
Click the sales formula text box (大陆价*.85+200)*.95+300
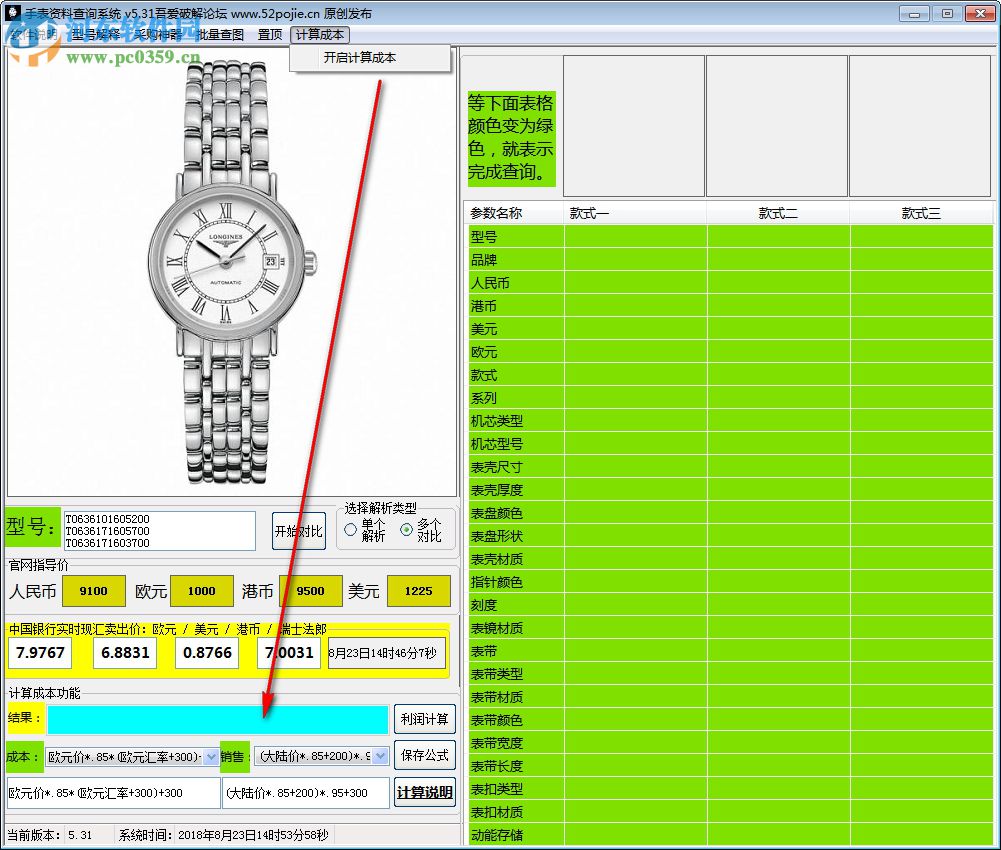pos(306,793)
